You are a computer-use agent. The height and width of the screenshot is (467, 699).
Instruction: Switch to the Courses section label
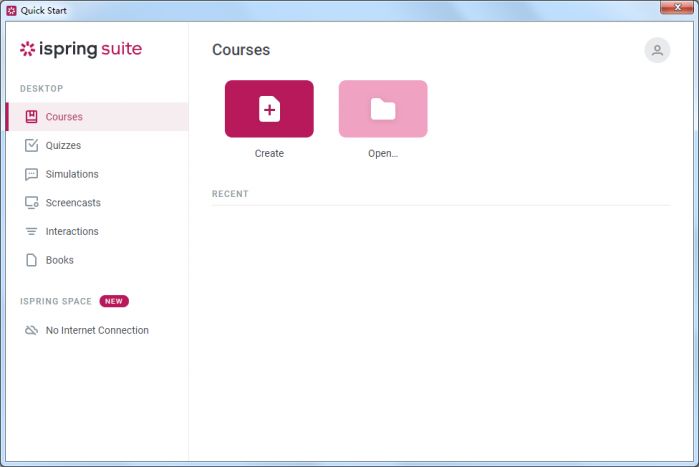64,117
